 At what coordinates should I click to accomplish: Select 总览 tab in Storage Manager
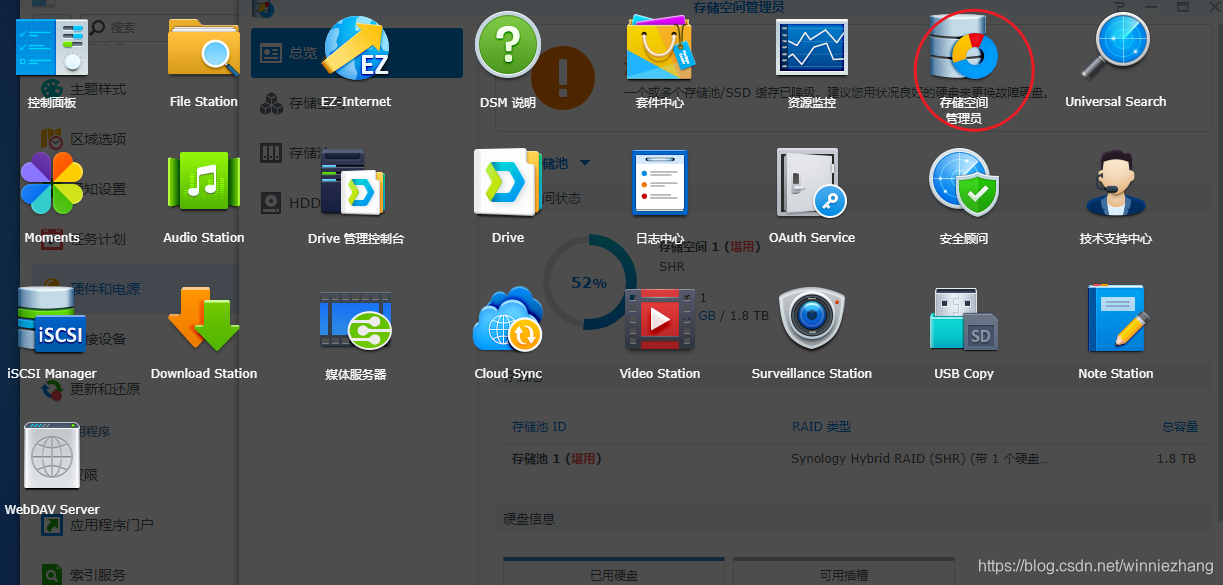click(357, 53)
